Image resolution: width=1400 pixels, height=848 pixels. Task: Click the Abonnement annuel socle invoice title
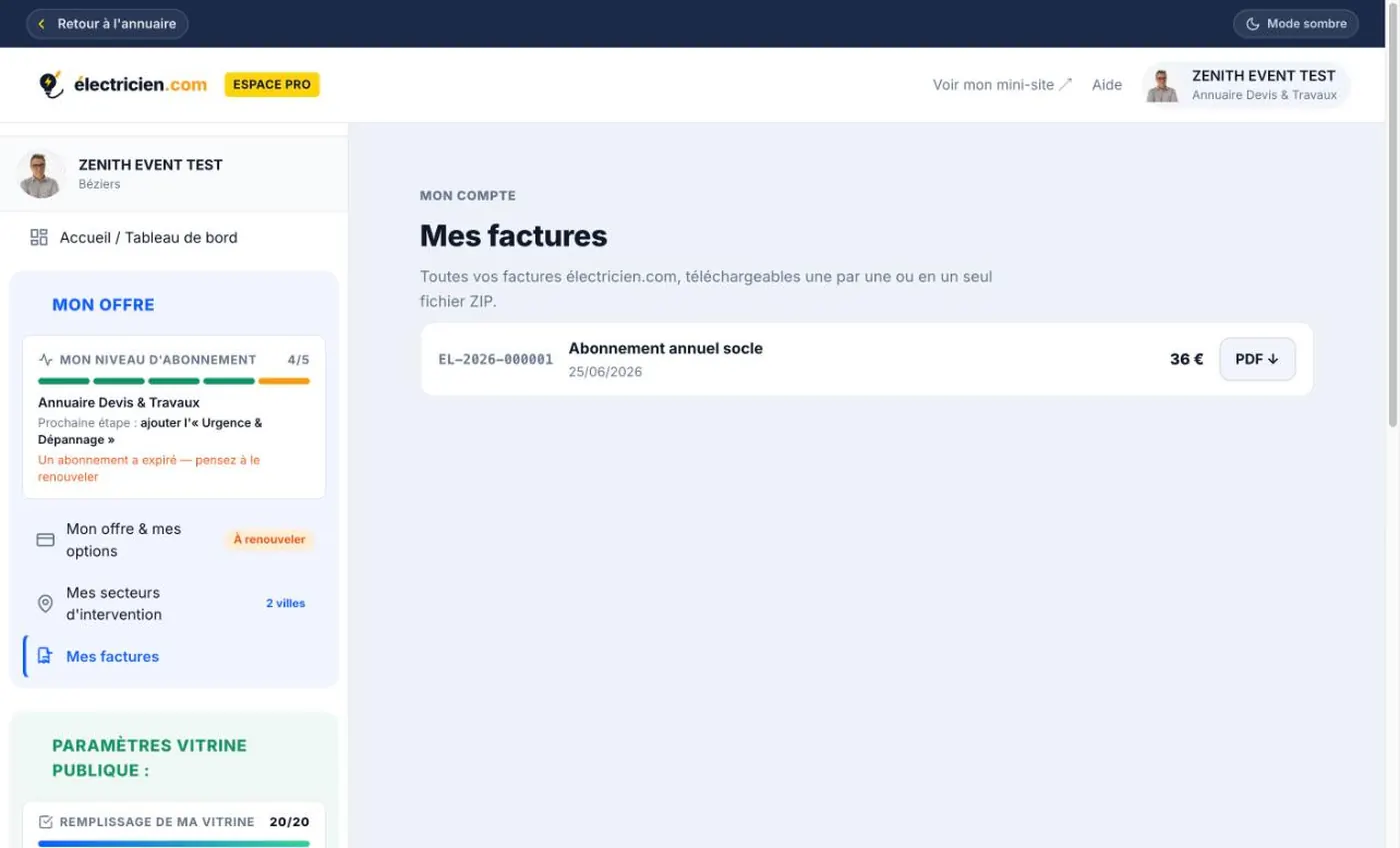[x=666, y=348]
